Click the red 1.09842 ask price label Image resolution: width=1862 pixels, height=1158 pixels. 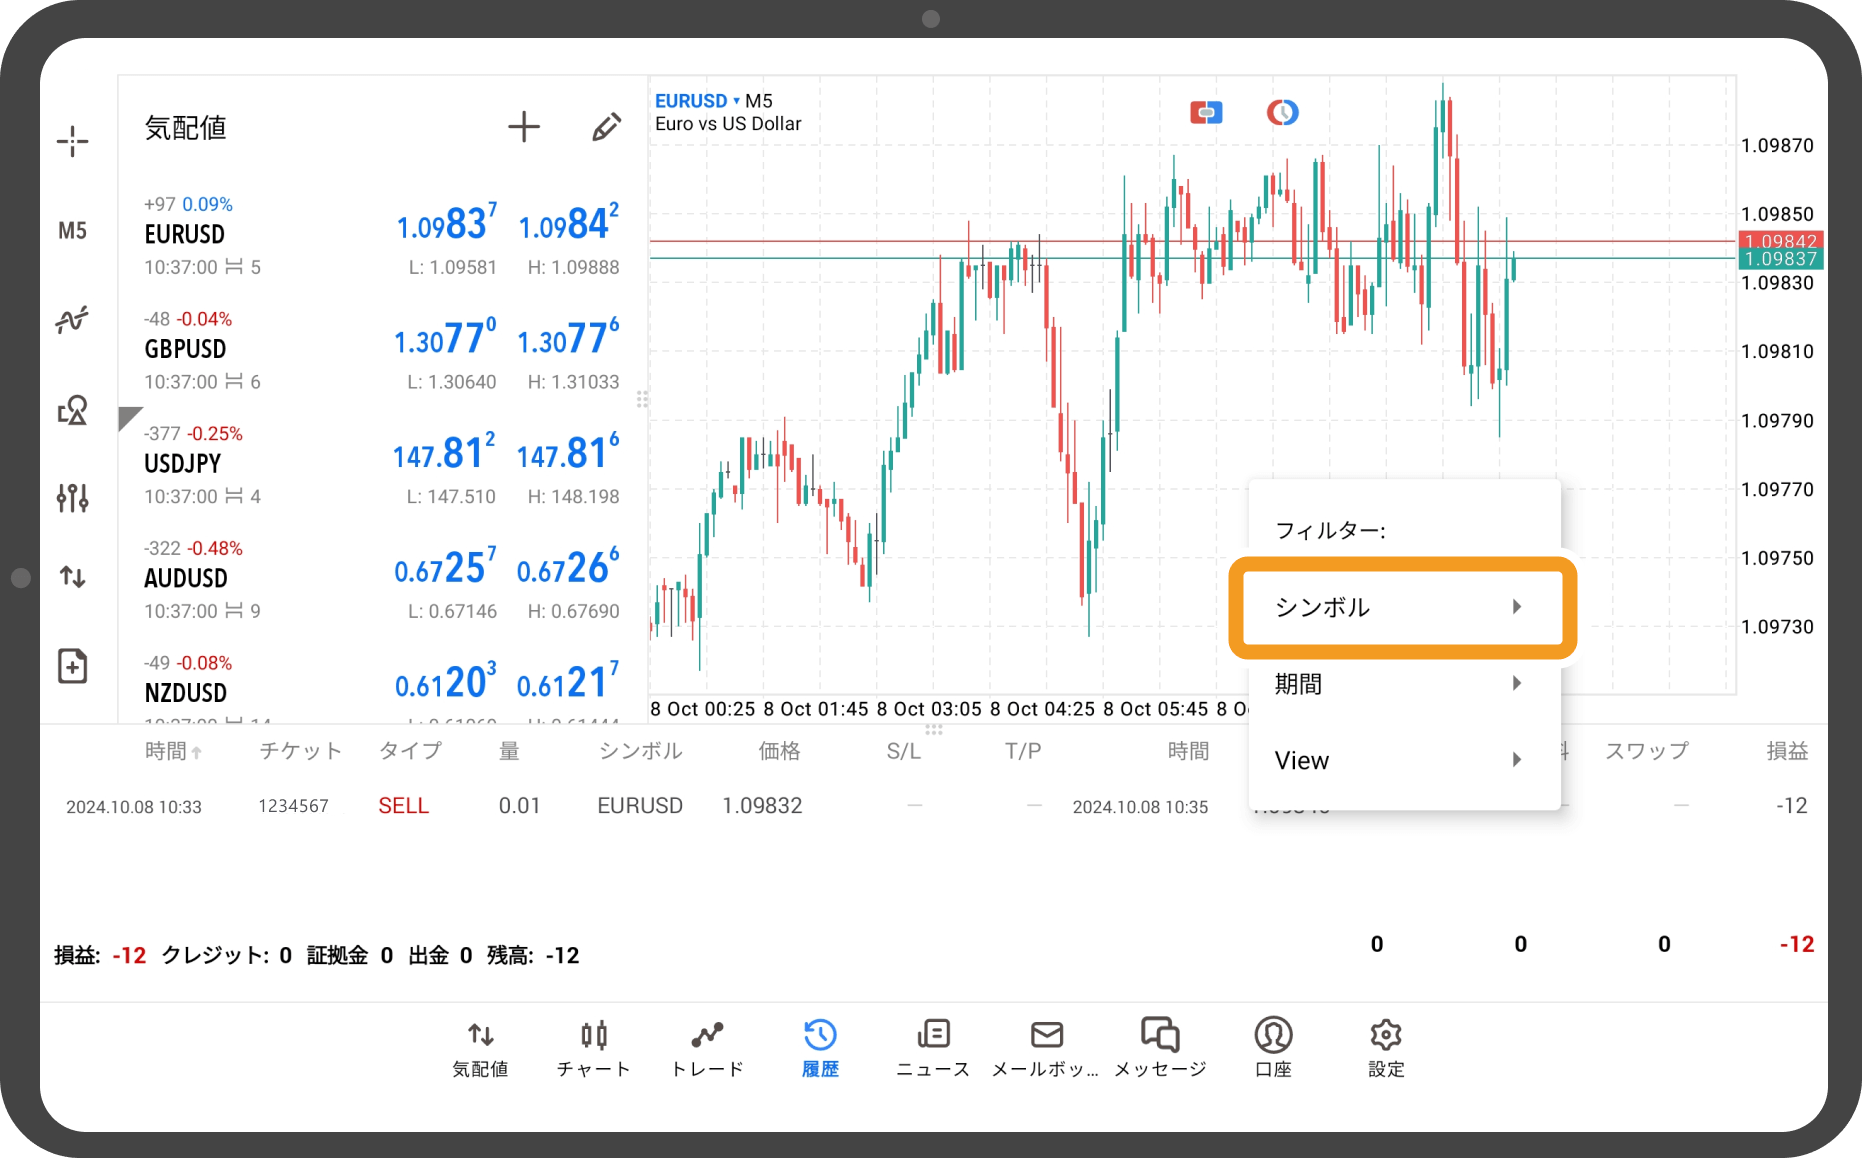[1781, 241]
